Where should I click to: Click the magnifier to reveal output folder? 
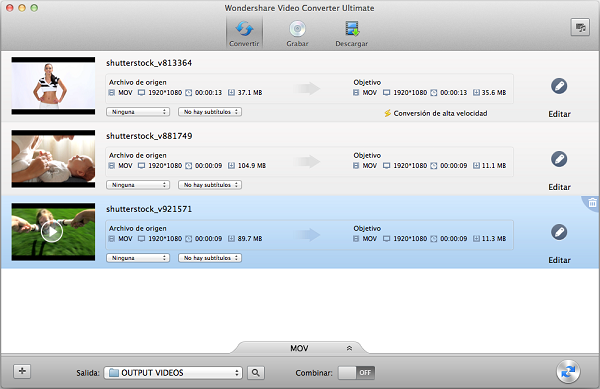(x=256, y=373)
